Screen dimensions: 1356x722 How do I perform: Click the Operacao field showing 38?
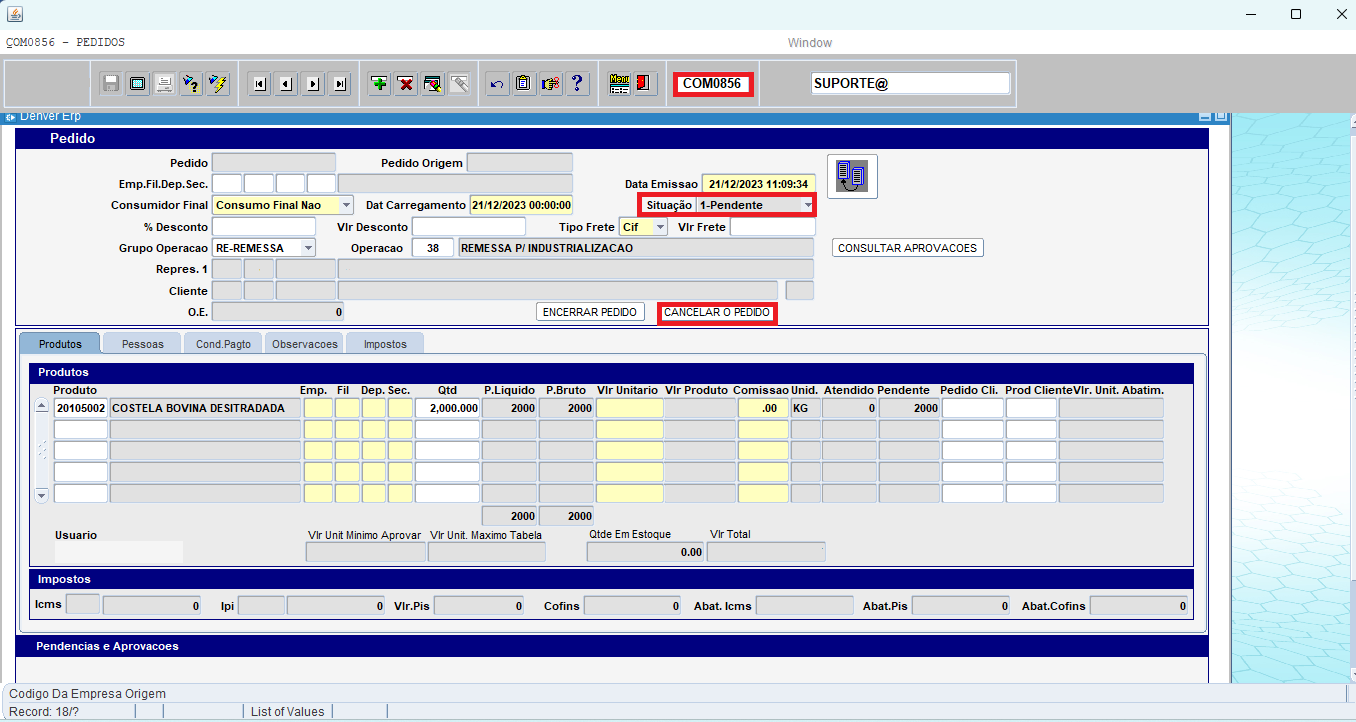point(433,248)
